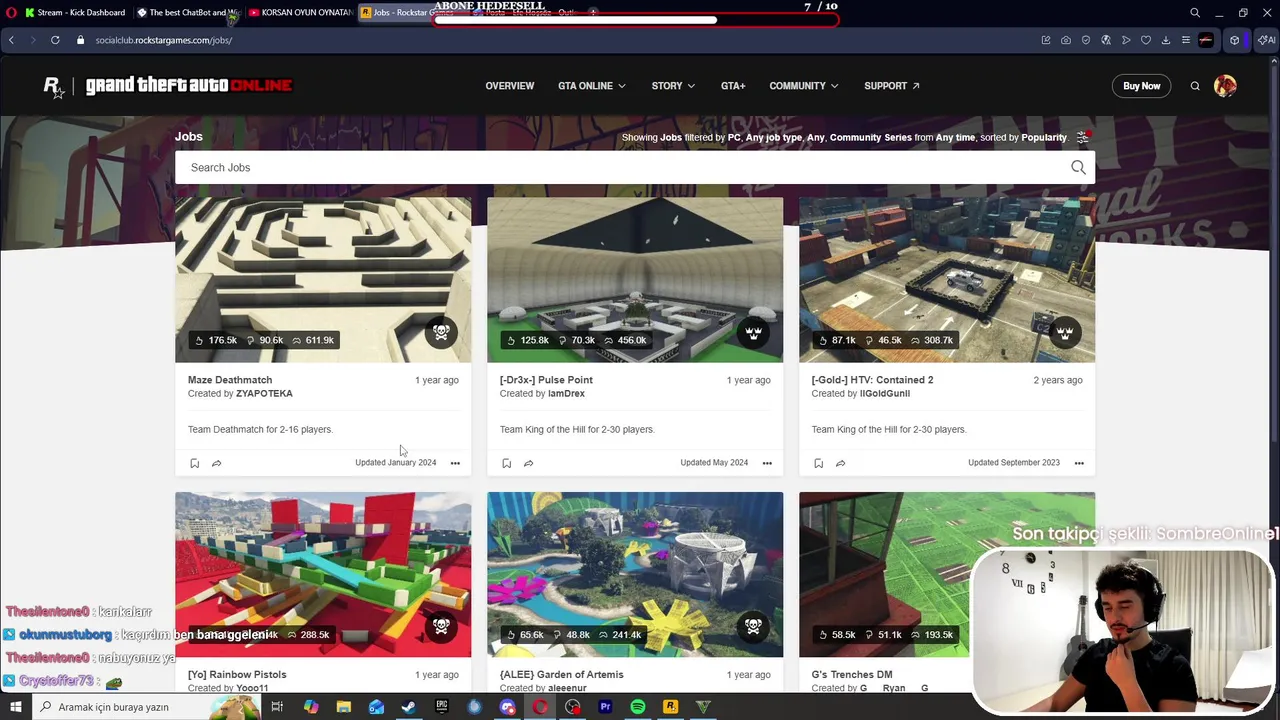Open the Maze Deathmatch job title
This screenshot has height=720, width=1280.
coord(230,380)
